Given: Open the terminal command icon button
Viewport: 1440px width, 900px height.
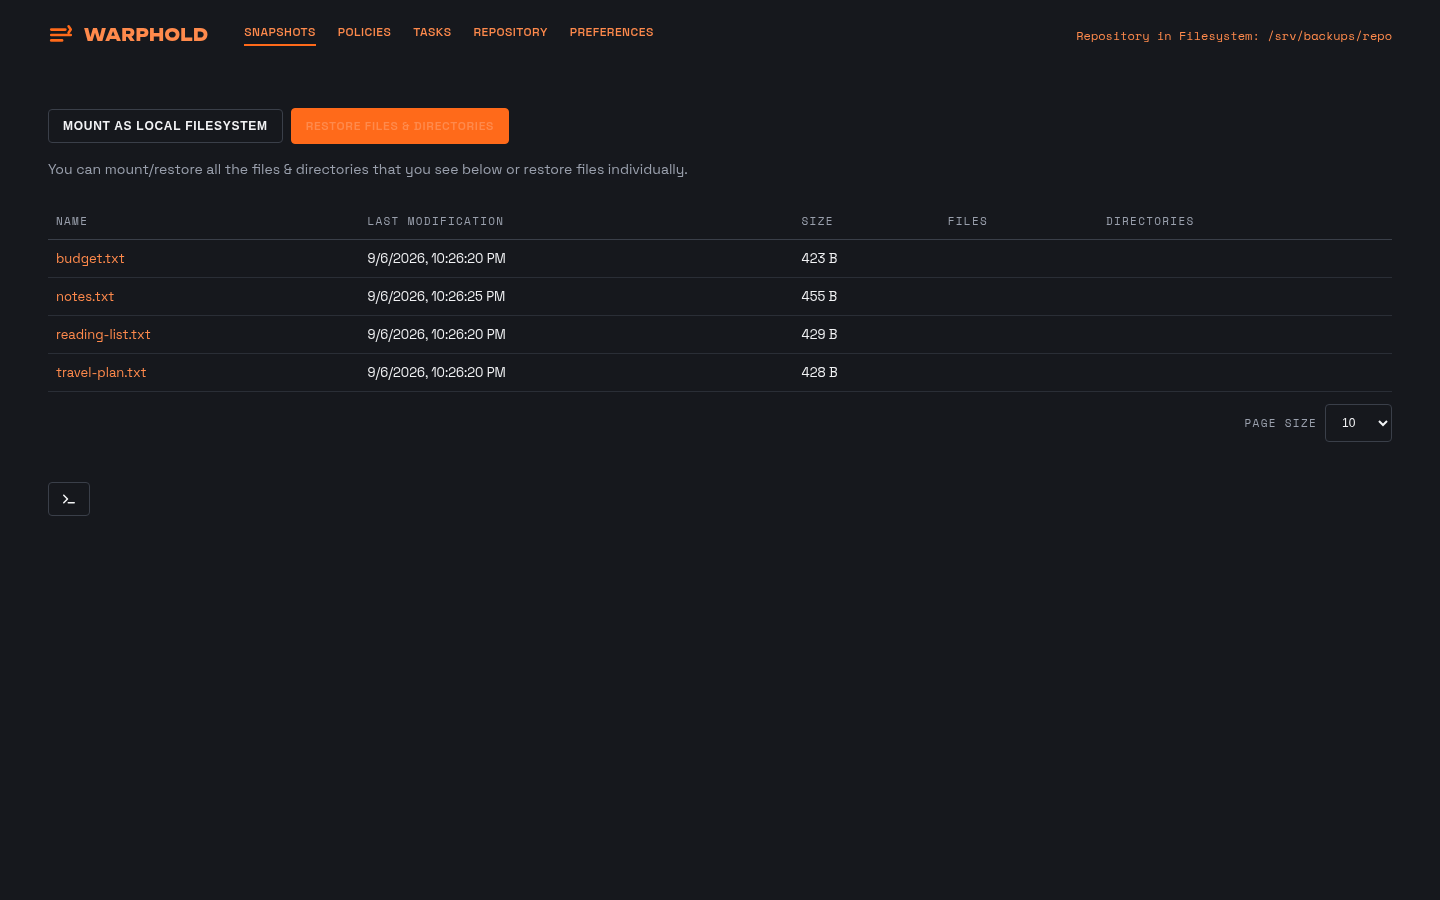Looking at the screenshot, I should (69, 499).
